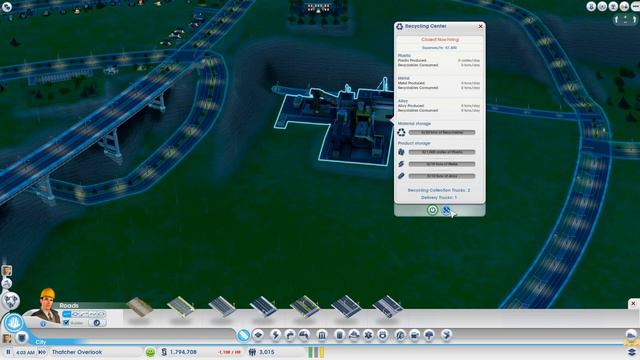Open the Health services medical star icon
Image resolution: width=640 pixels, height=360 pixels.
368,335
